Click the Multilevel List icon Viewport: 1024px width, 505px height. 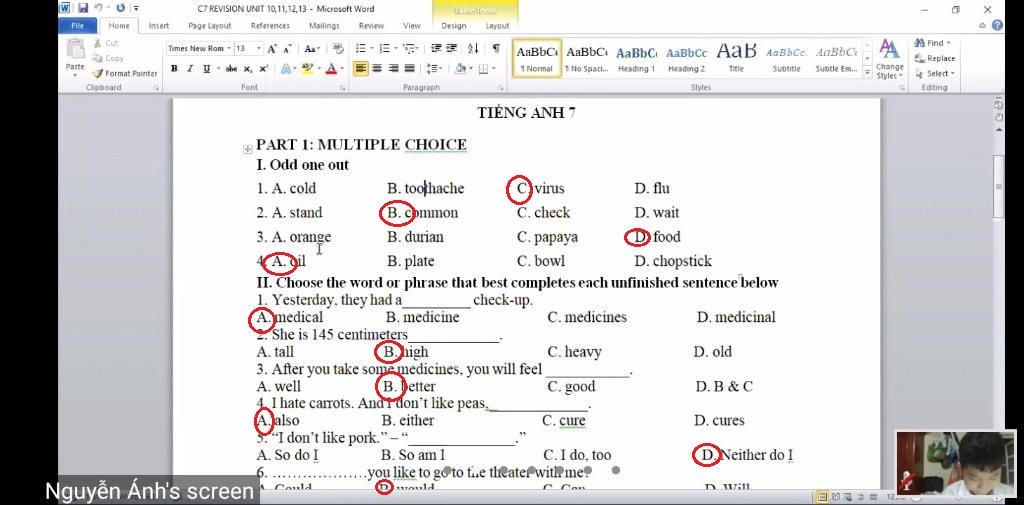410,48
